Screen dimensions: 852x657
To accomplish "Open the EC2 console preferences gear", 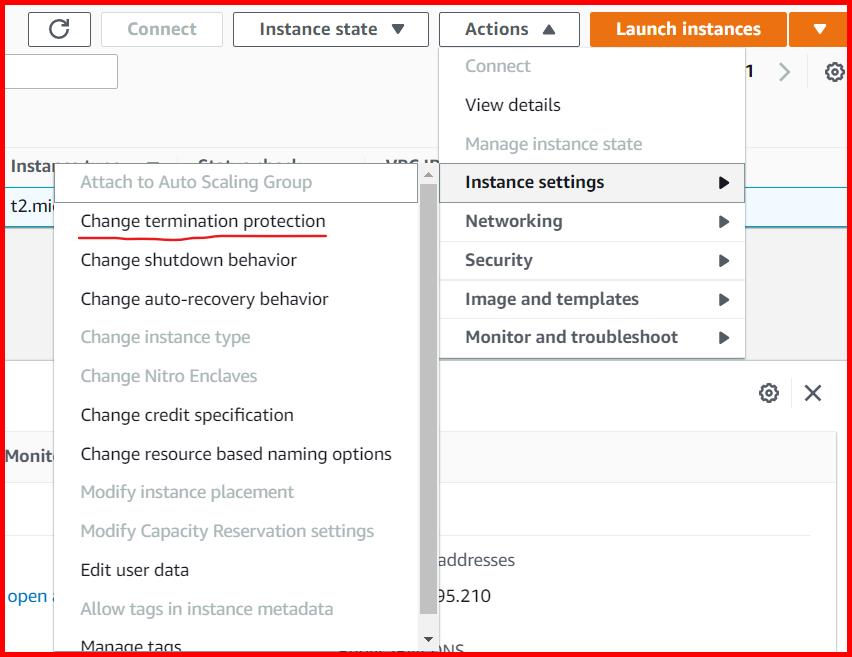I will click(x=833, y=71).
